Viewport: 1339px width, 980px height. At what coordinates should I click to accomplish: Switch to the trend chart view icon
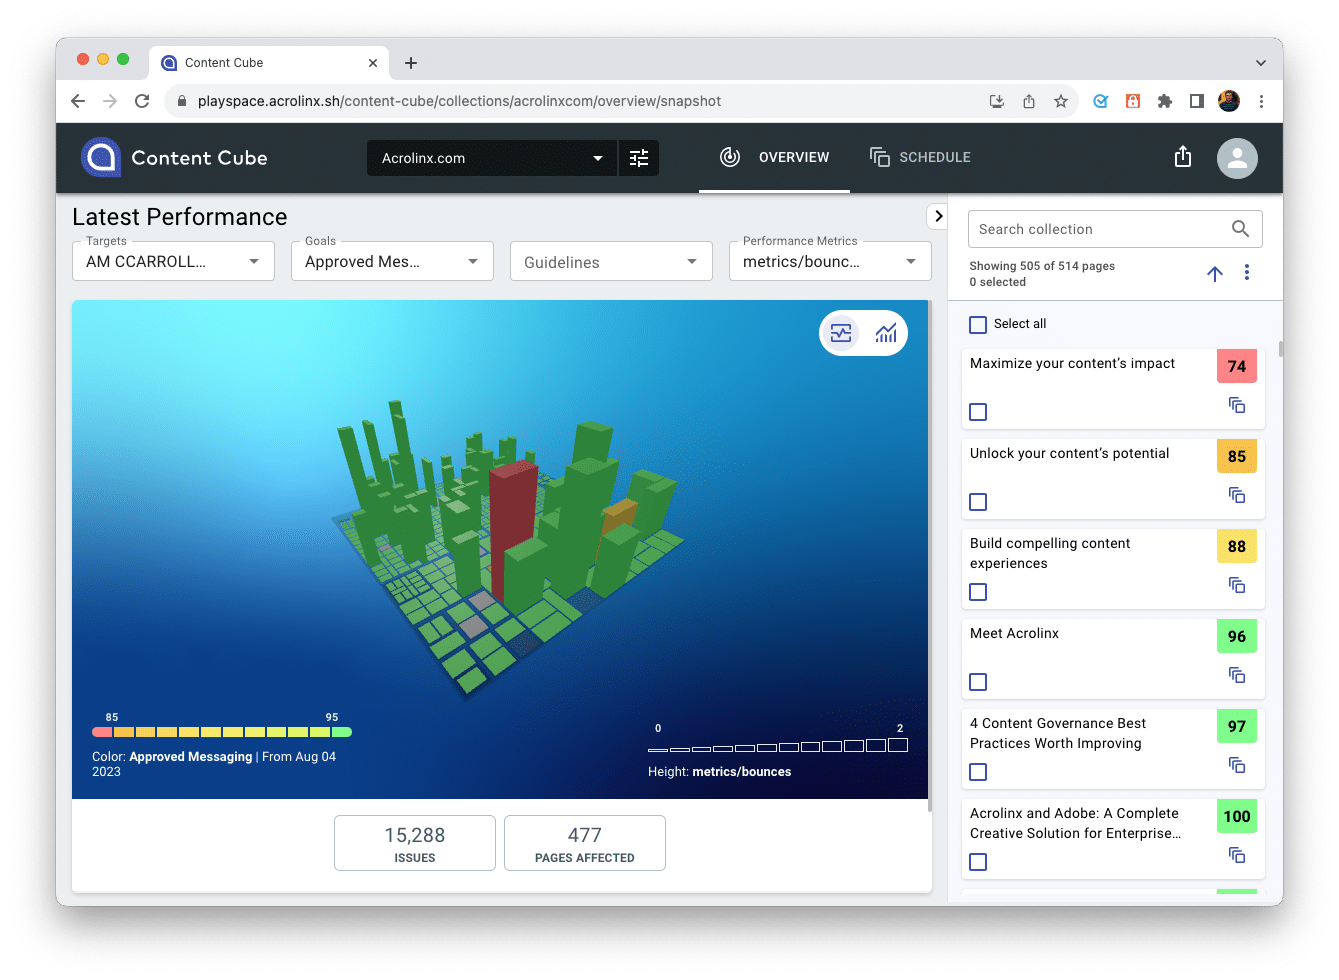886,333
